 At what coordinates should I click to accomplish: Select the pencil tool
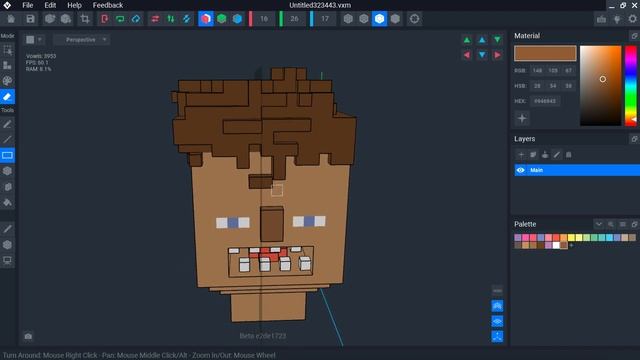pyautogui.click(x=7, y=124)
